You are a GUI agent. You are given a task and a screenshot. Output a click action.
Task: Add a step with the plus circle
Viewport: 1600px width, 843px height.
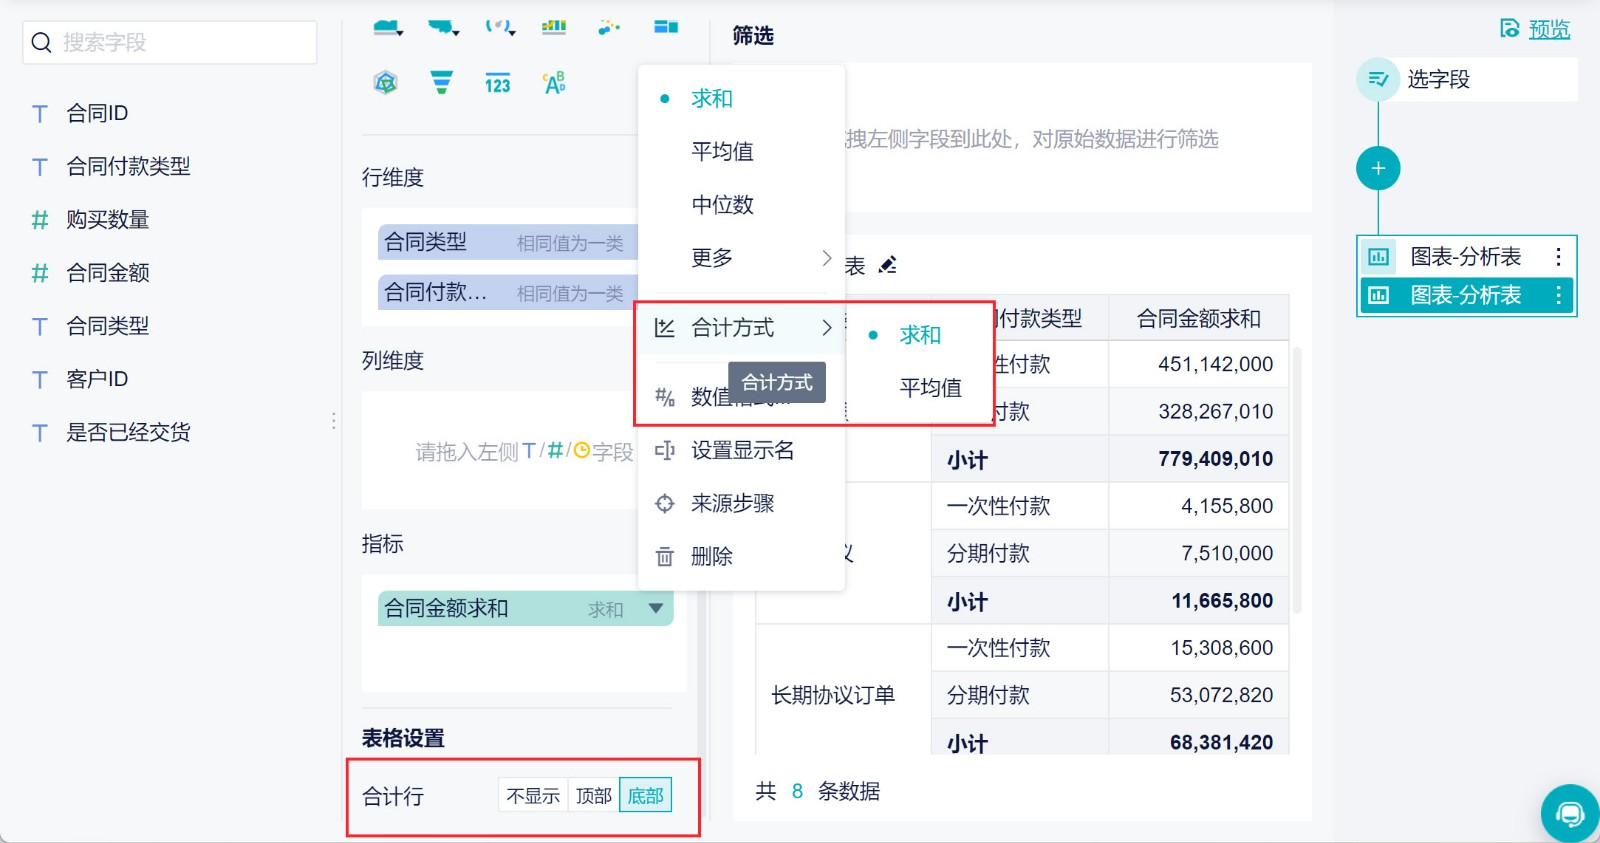(1378, 168)
